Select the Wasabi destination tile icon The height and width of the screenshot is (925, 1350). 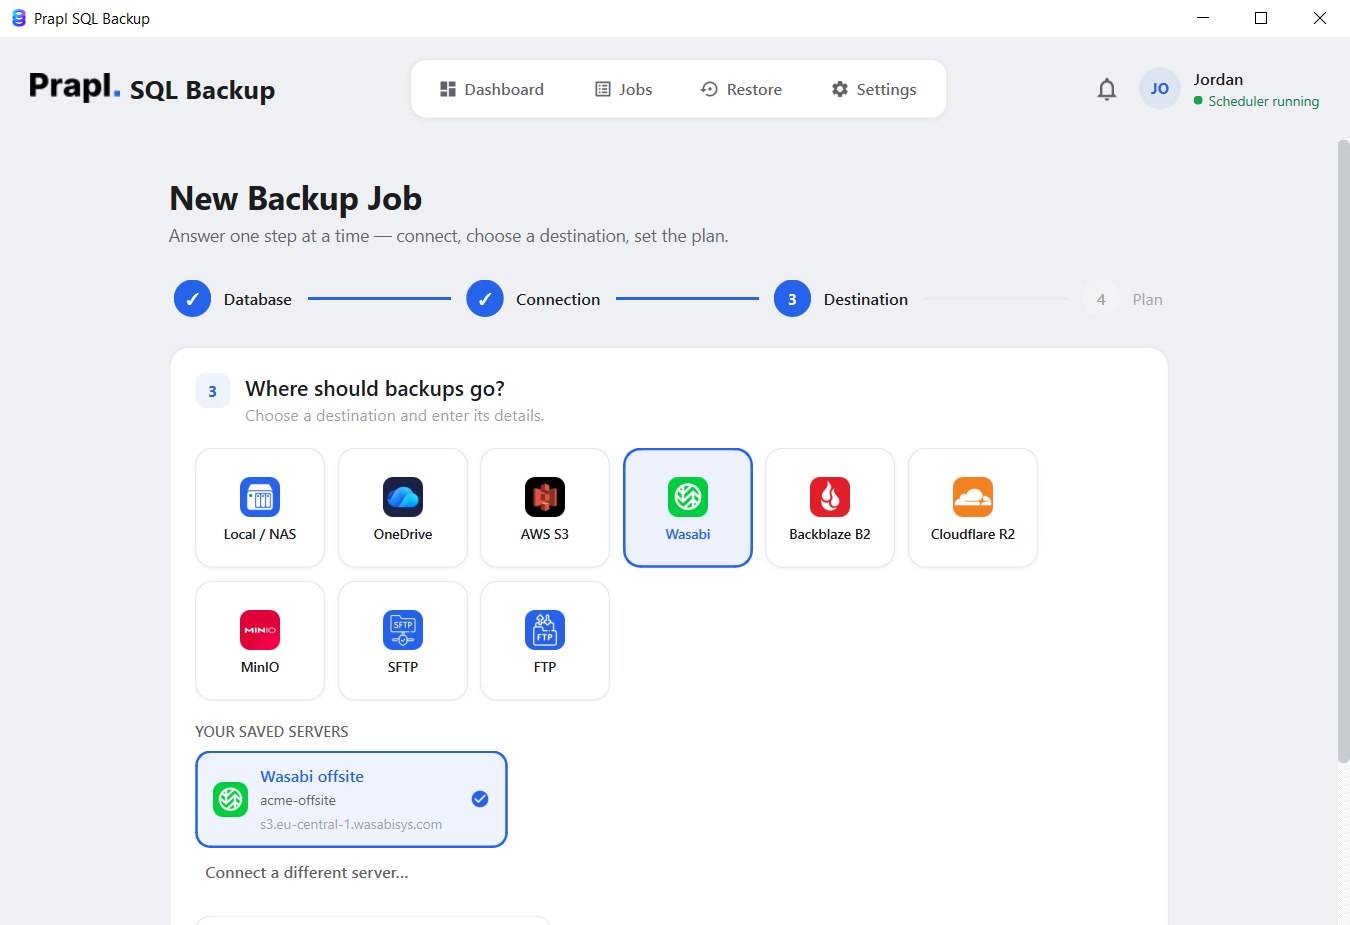click(688, 497)
